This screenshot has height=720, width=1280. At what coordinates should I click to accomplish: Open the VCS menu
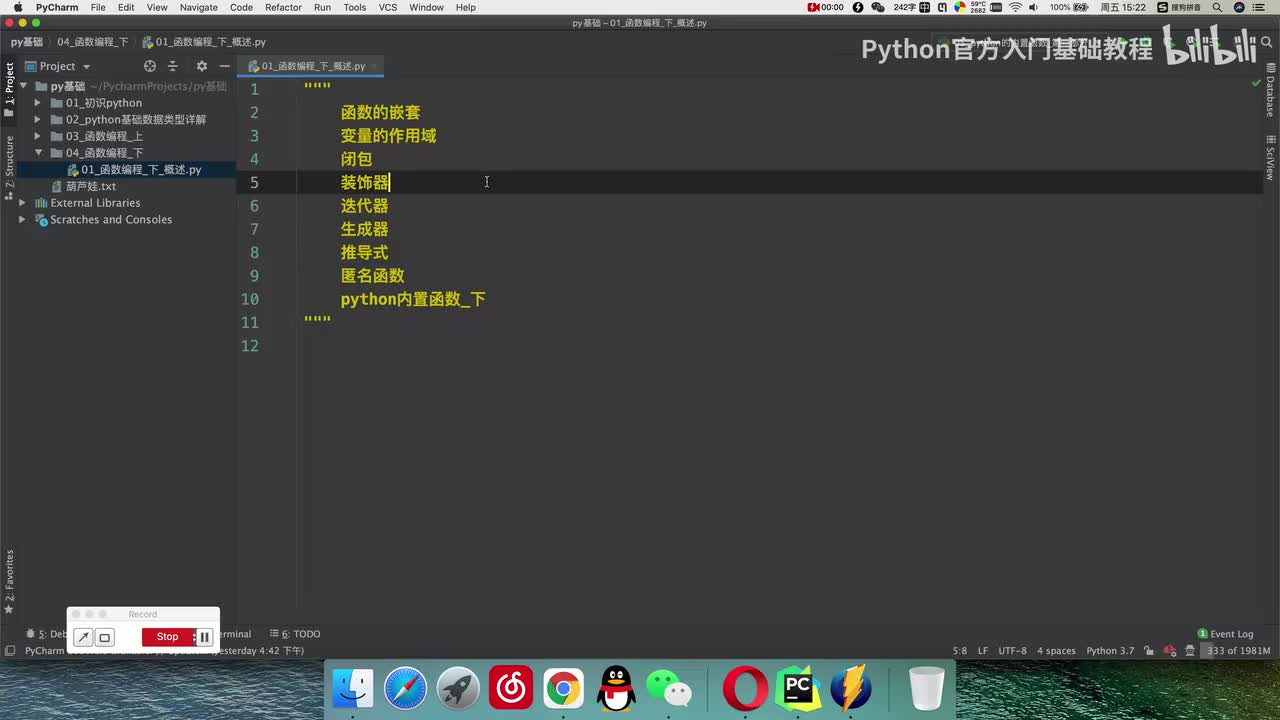pyautogui.click(x=387, y=7)
